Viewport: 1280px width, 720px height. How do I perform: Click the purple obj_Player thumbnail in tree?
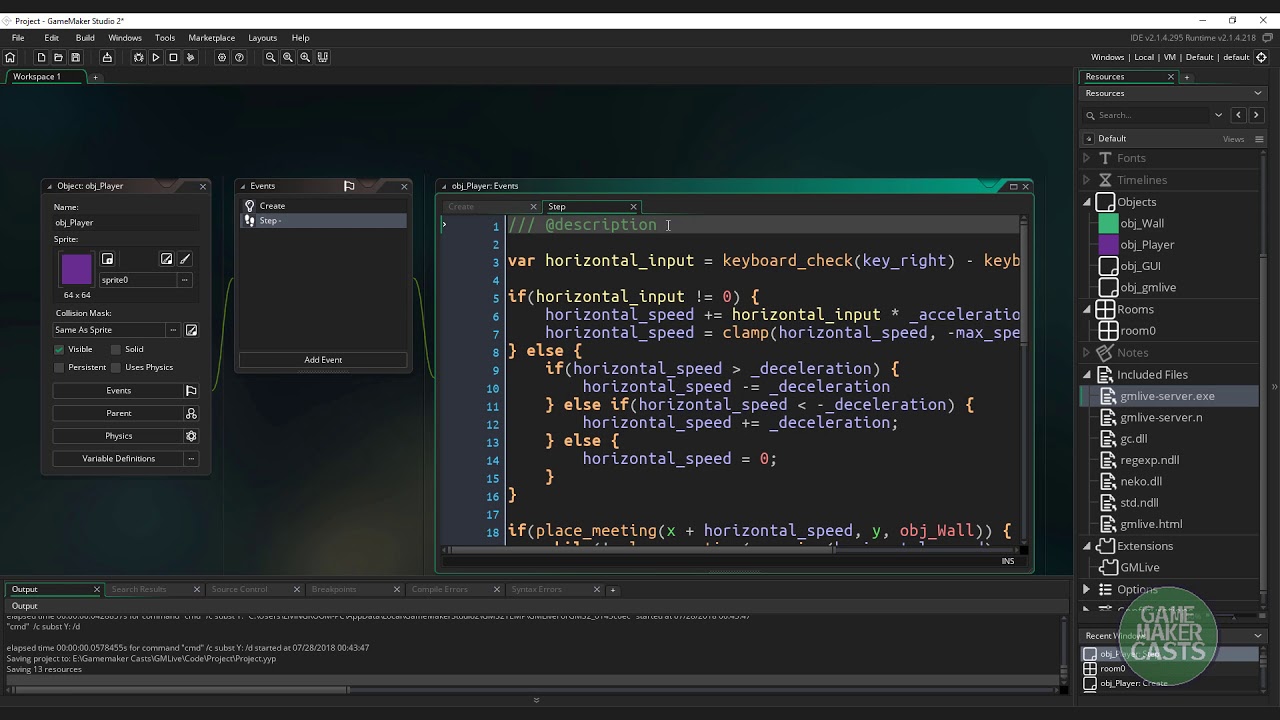[1108, 245]
